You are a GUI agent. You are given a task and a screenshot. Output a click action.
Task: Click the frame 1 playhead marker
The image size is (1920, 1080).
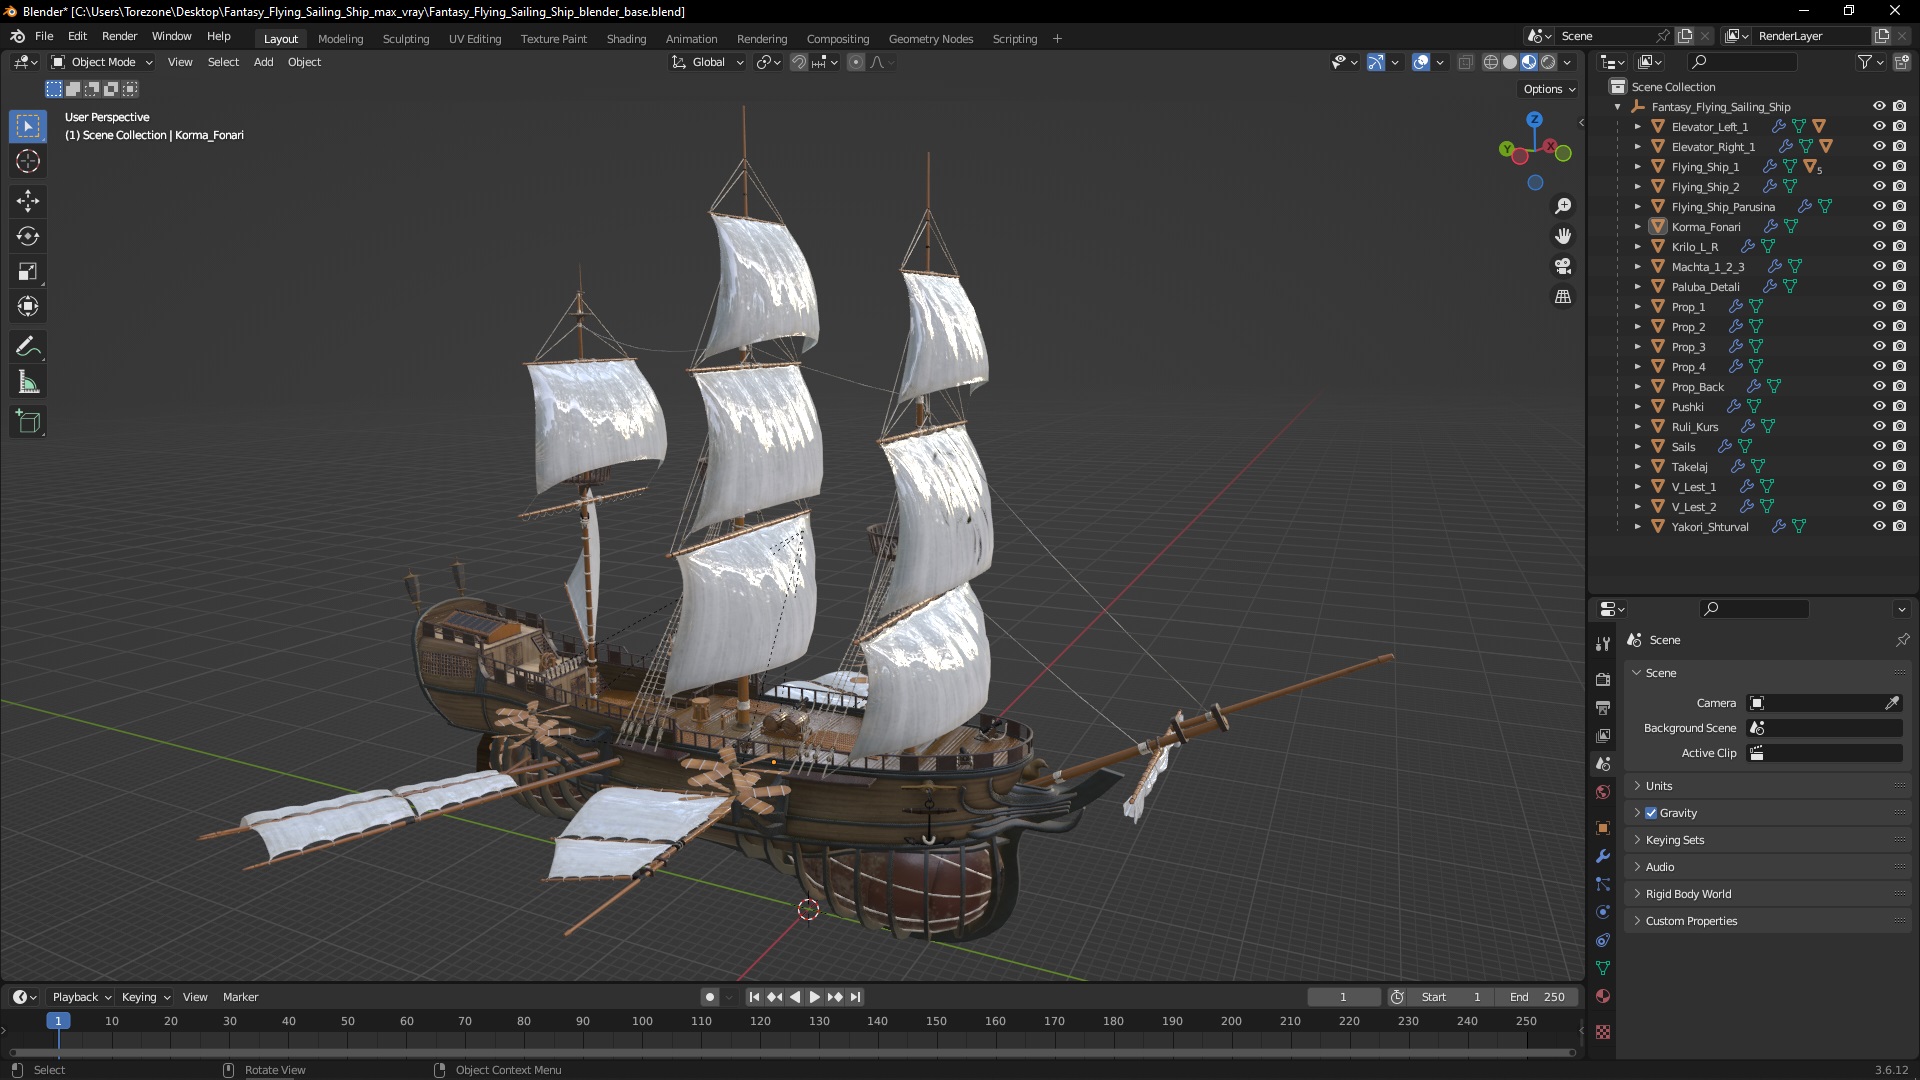click(x=58, y=1021)
